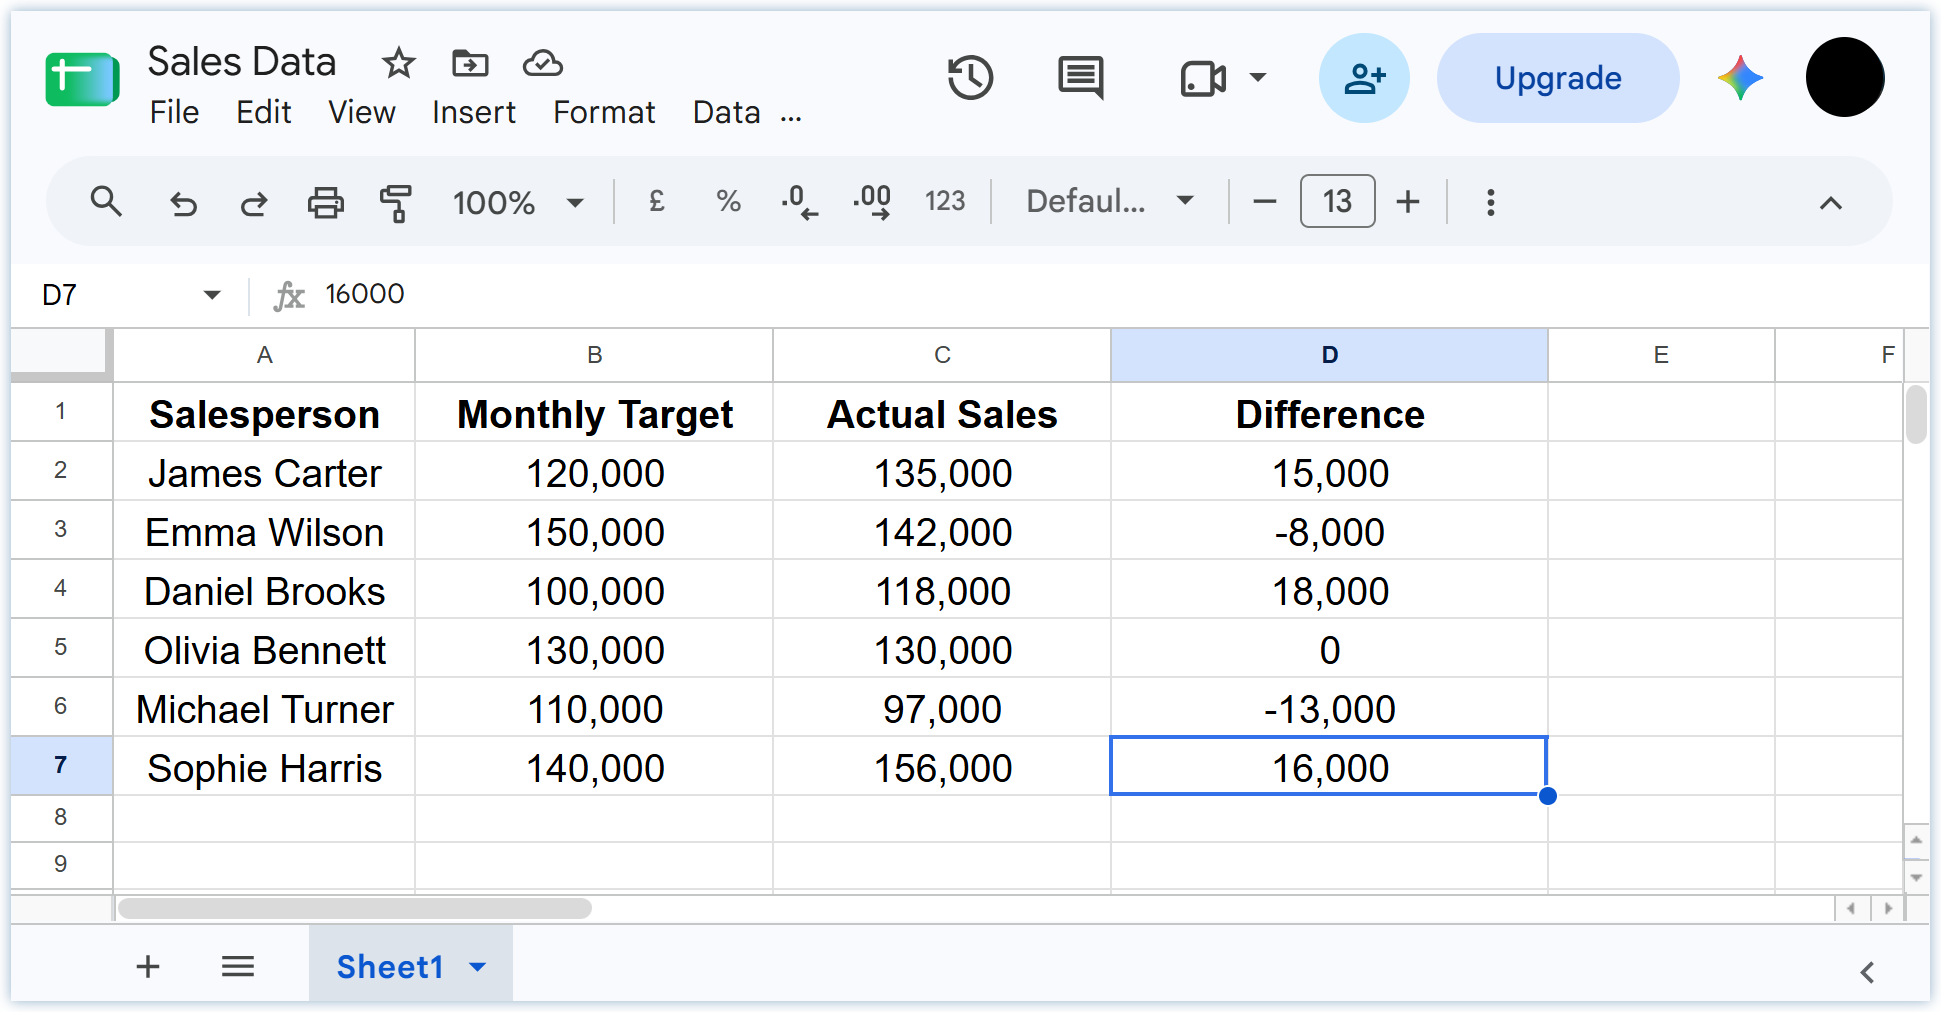Select Sophie Harris cell
The image size is (1941, 1012).
click(x=264, y=767)
